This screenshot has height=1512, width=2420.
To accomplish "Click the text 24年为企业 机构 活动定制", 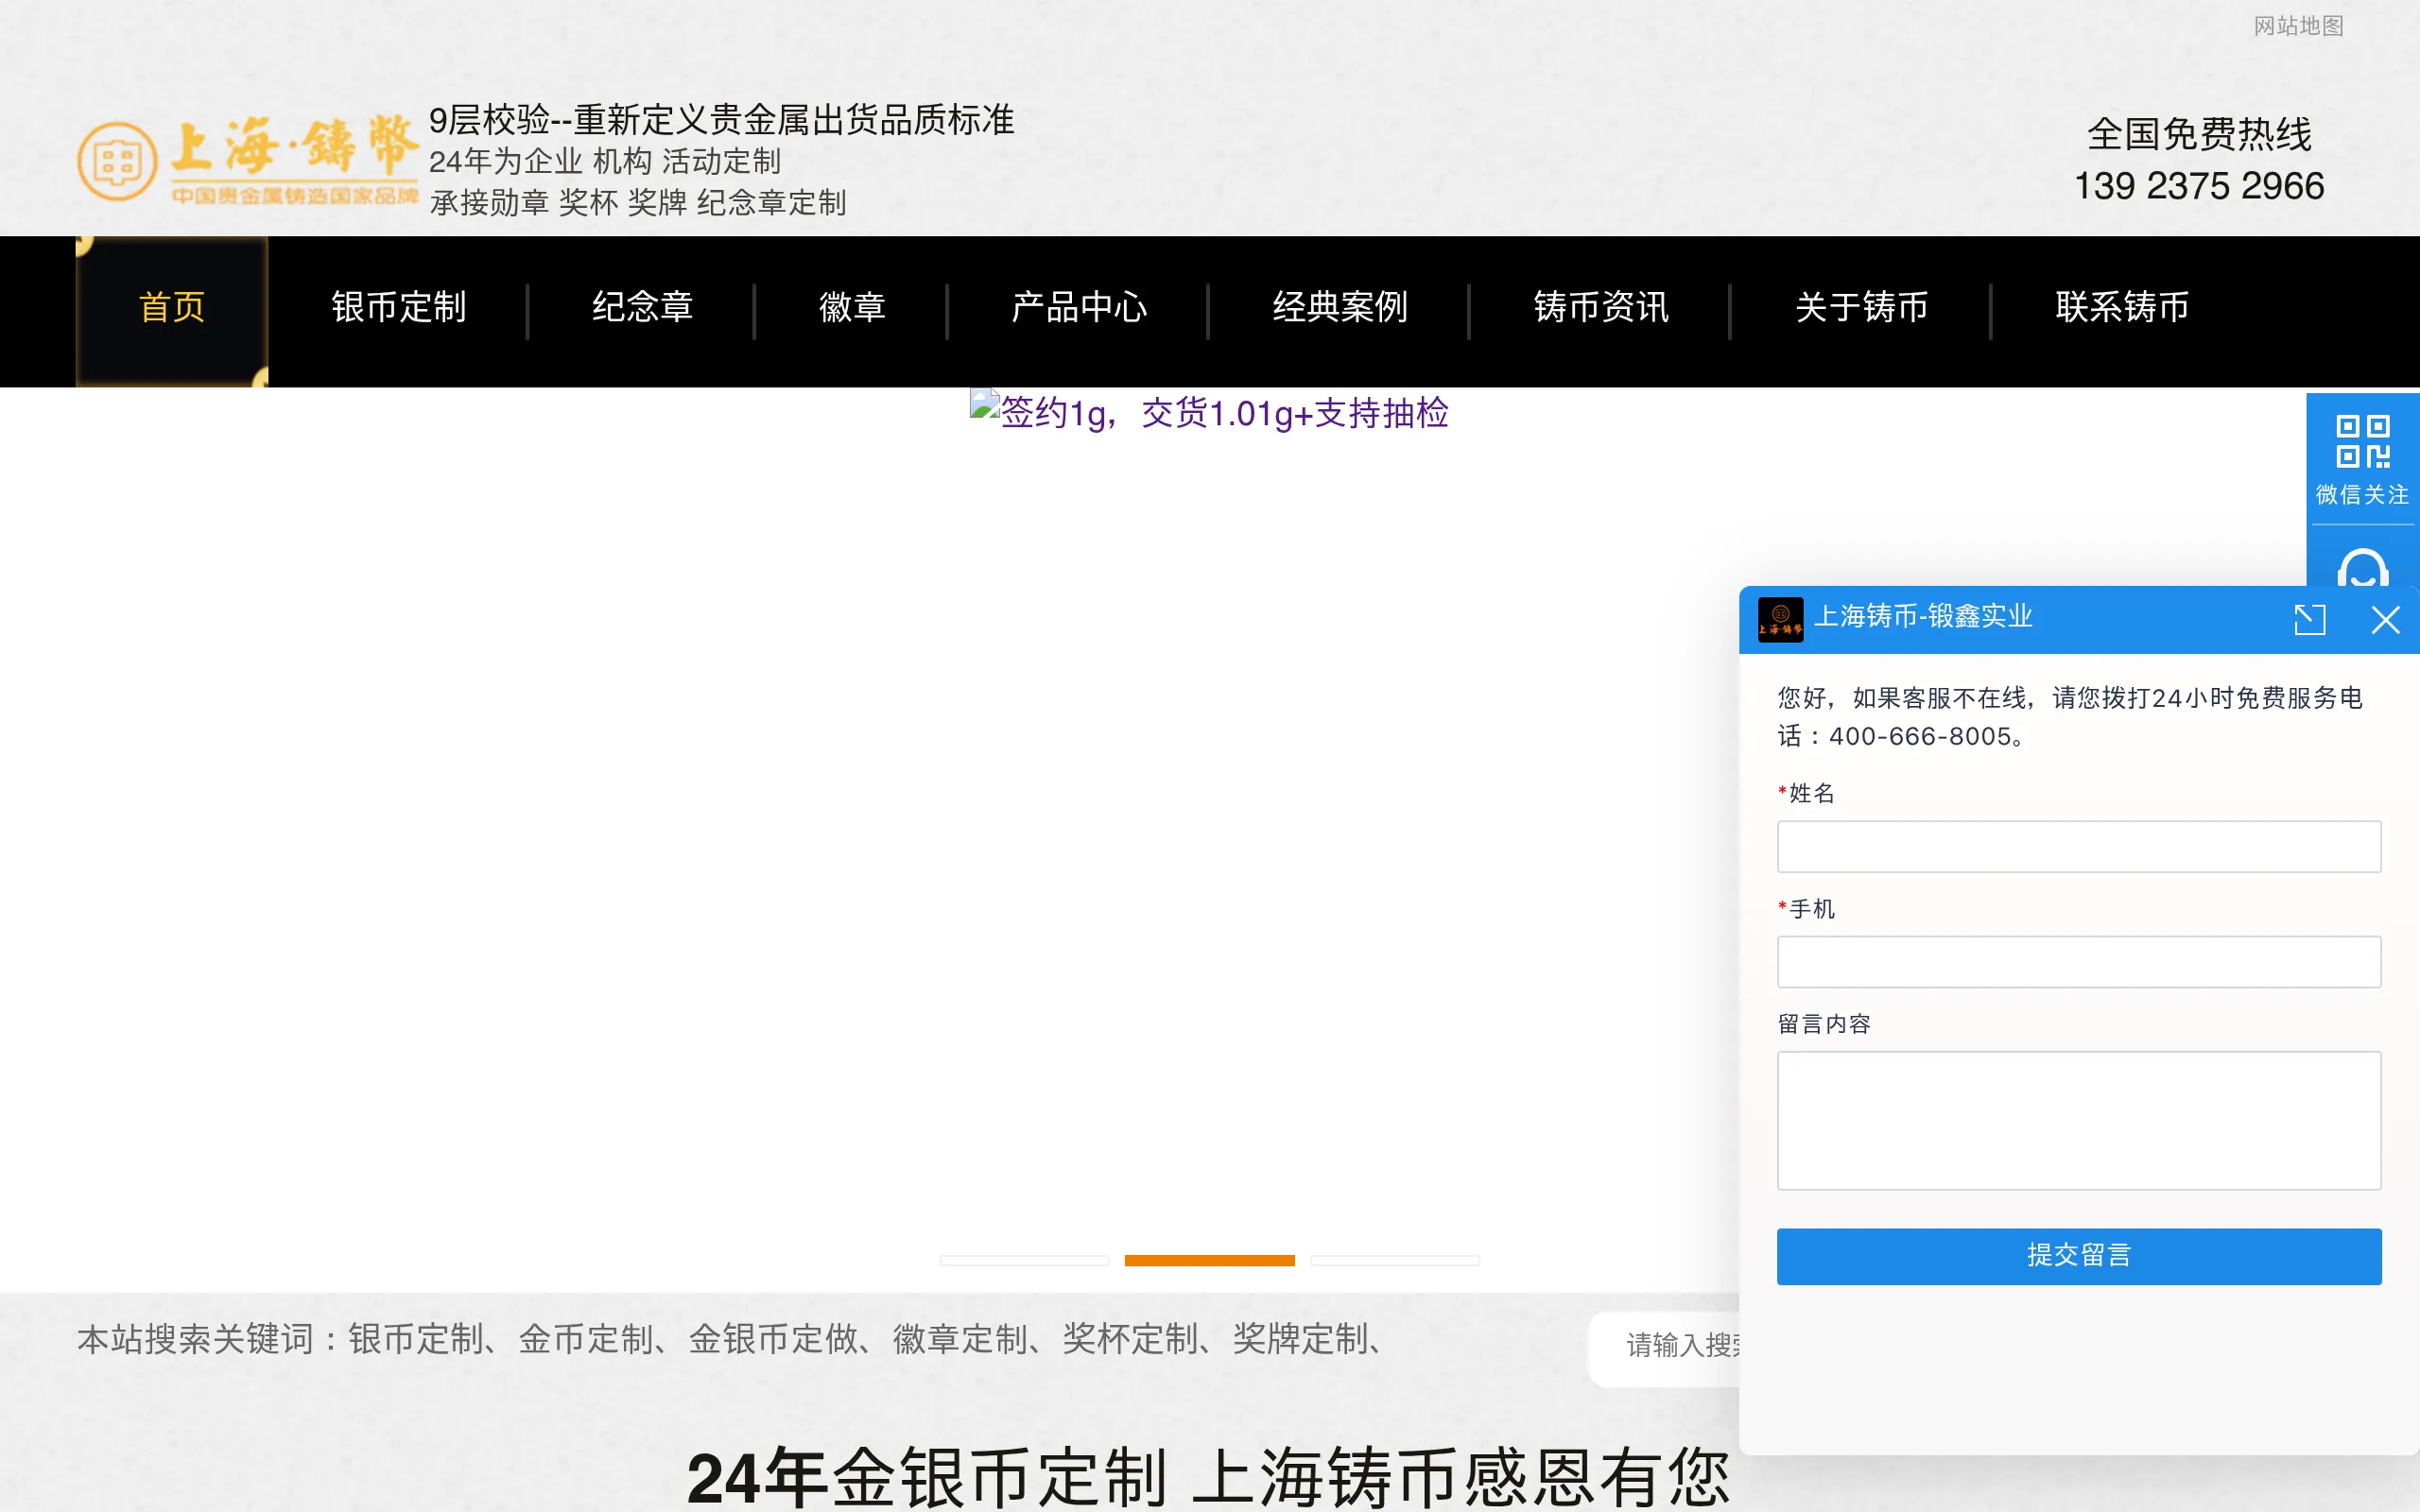I will 605,161.
